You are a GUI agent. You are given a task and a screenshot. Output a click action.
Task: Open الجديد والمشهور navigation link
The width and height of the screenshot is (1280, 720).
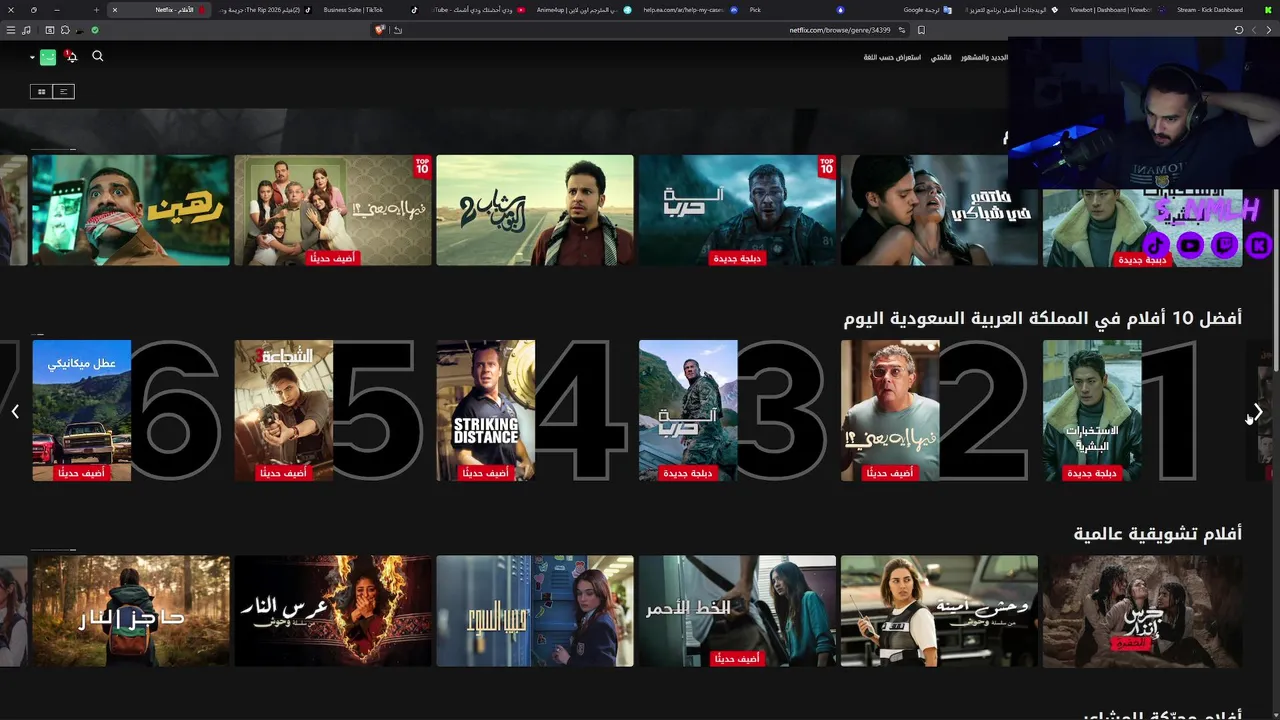pyautogui.click(x=984, y=58)
